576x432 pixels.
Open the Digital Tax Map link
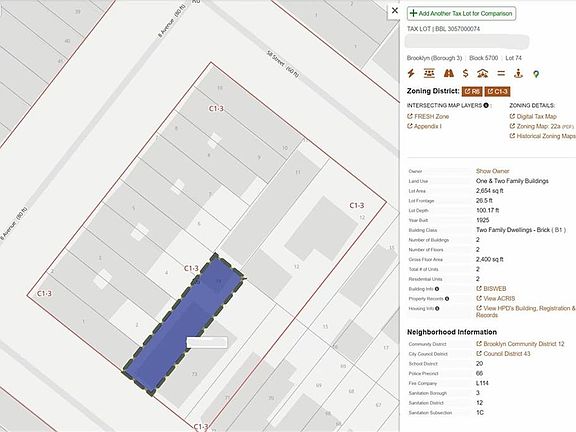(533, 116)
